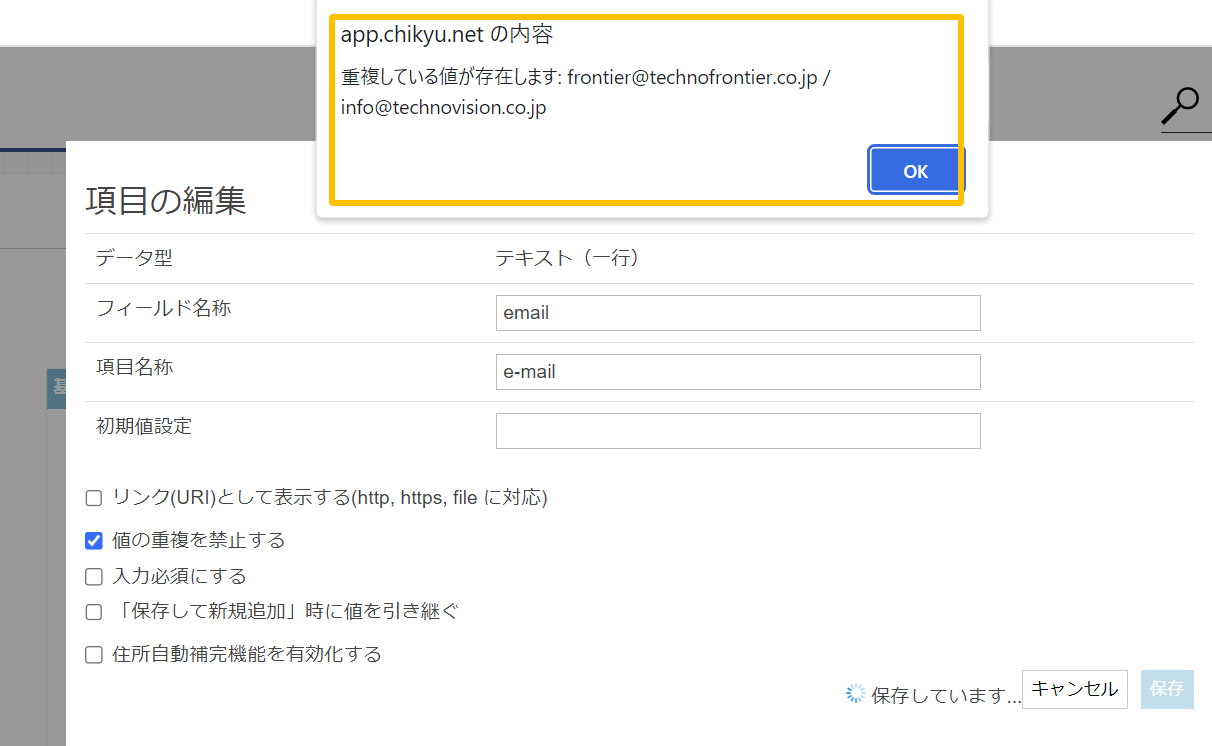This screenshot has width=1212, height=746.
Task: Click the データ型 row label
Action: (134, 258)
